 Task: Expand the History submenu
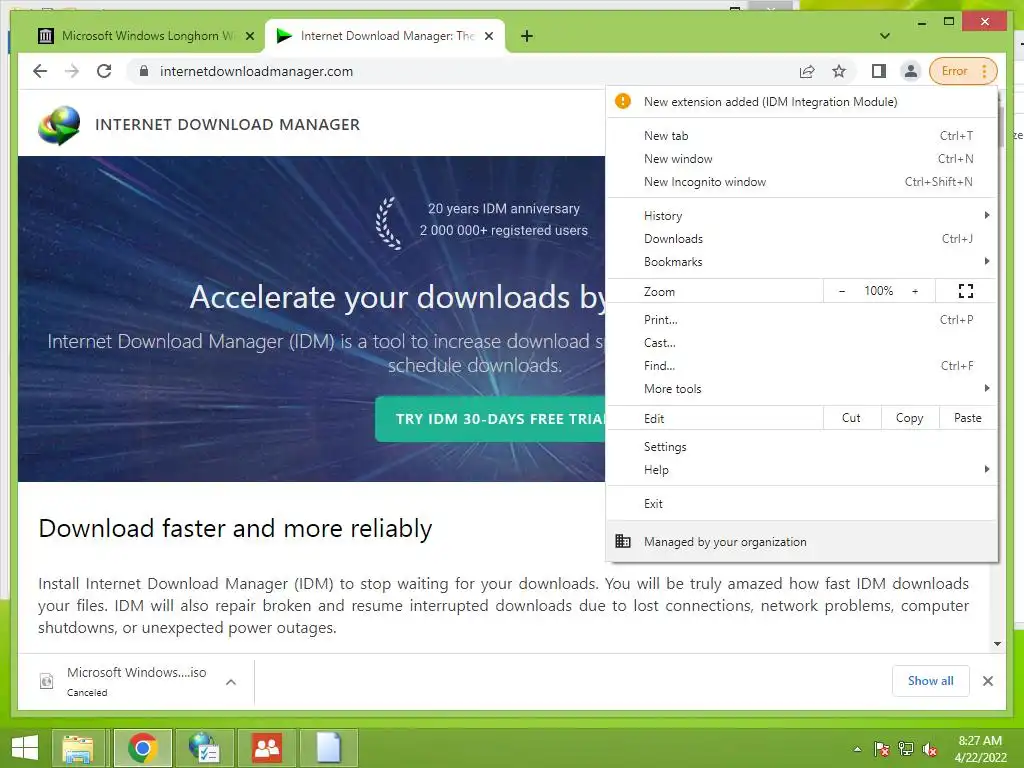801,216
